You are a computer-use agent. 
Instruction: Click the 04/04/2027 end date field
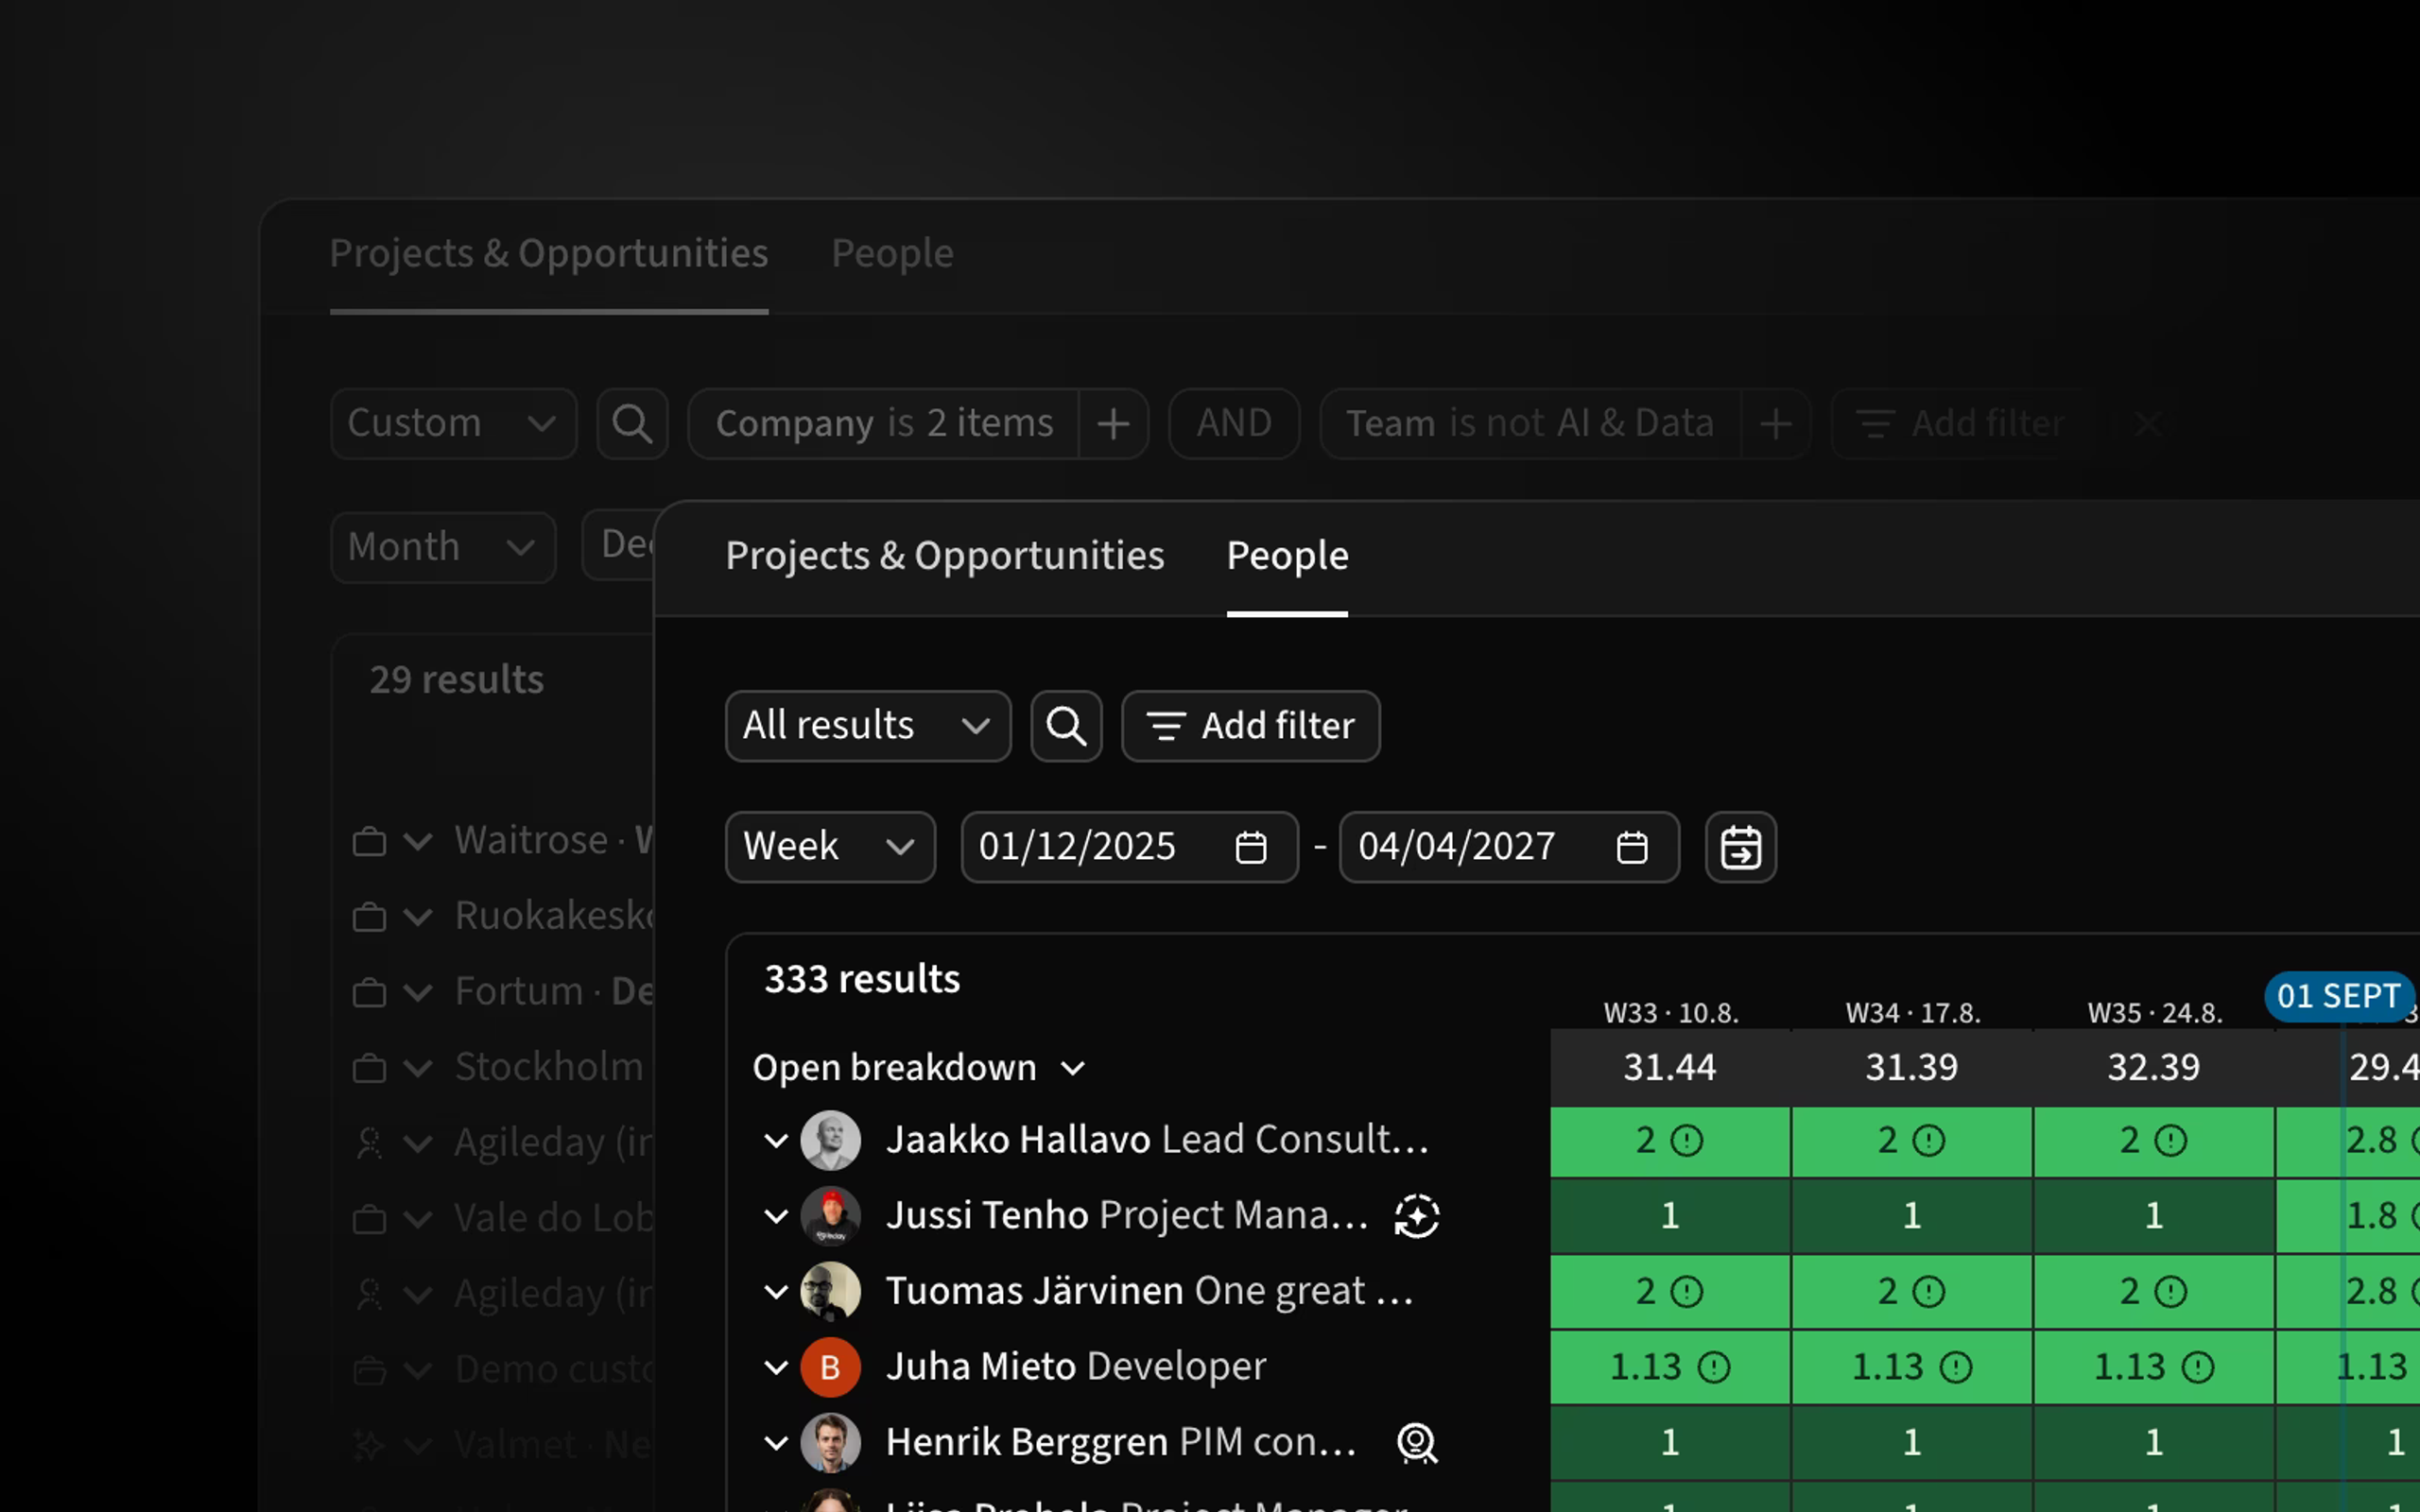(x=1509, y=847)
